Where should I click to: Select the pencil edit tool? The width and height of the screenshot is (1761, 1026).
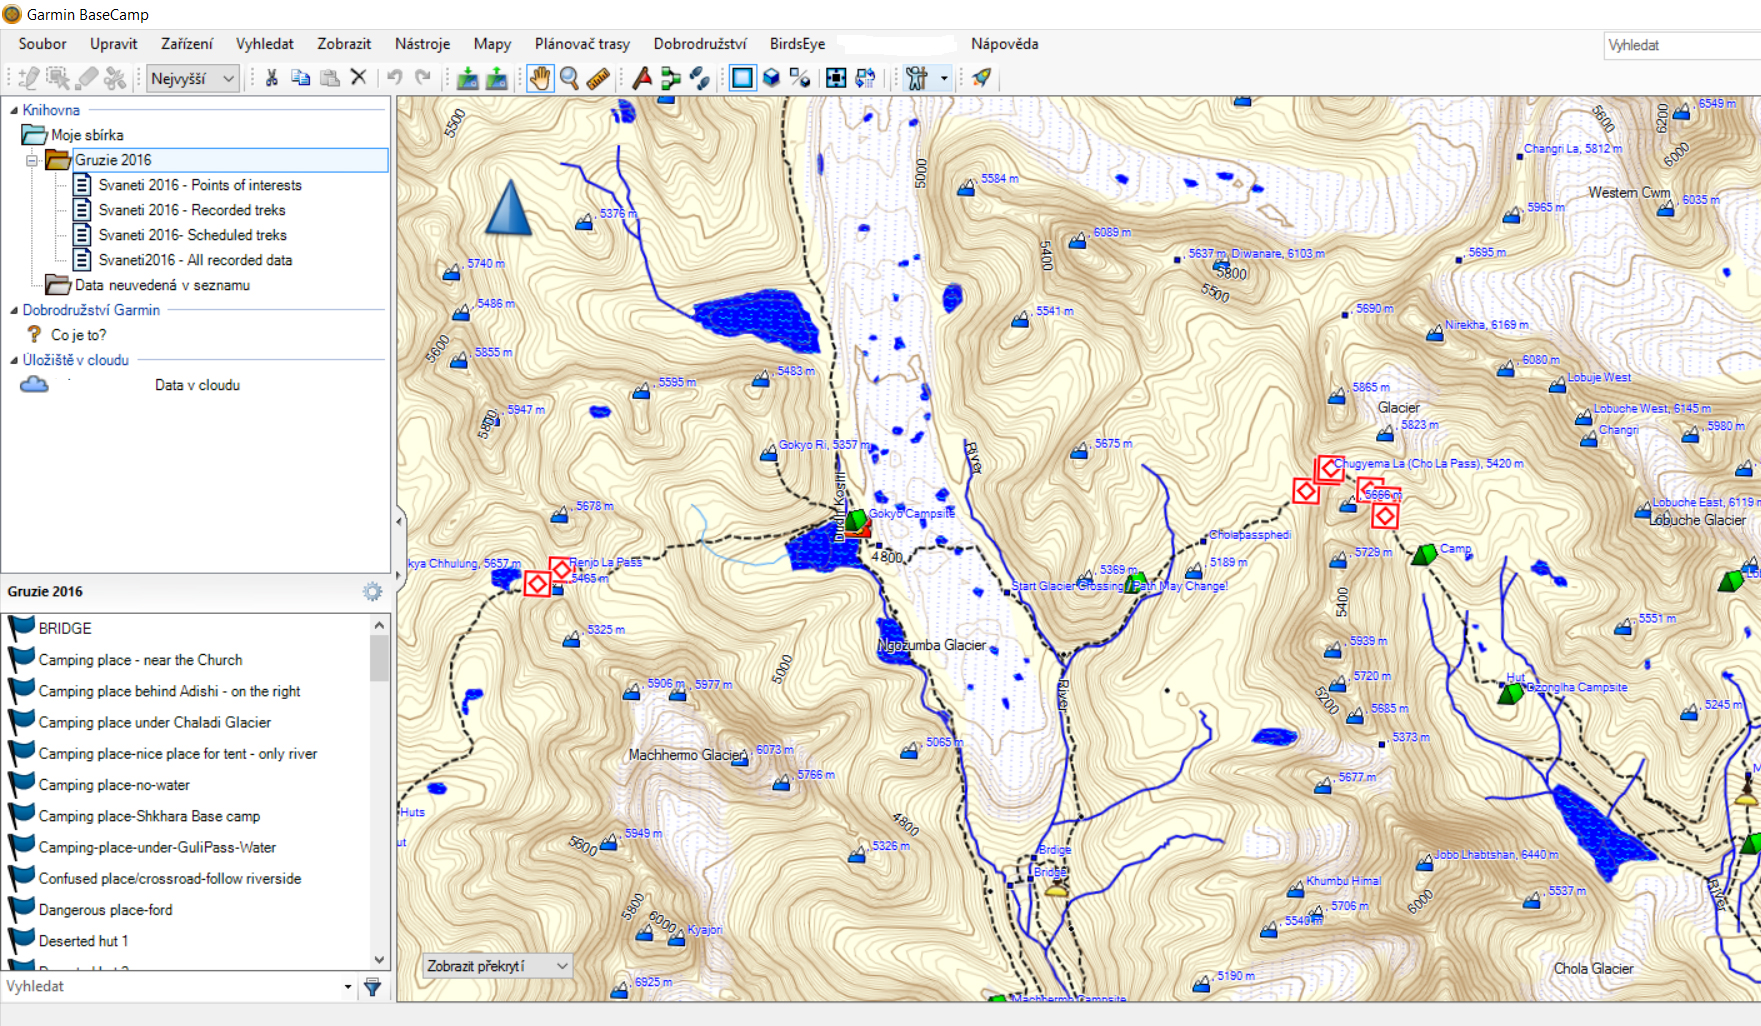click(x=29, y=78)
